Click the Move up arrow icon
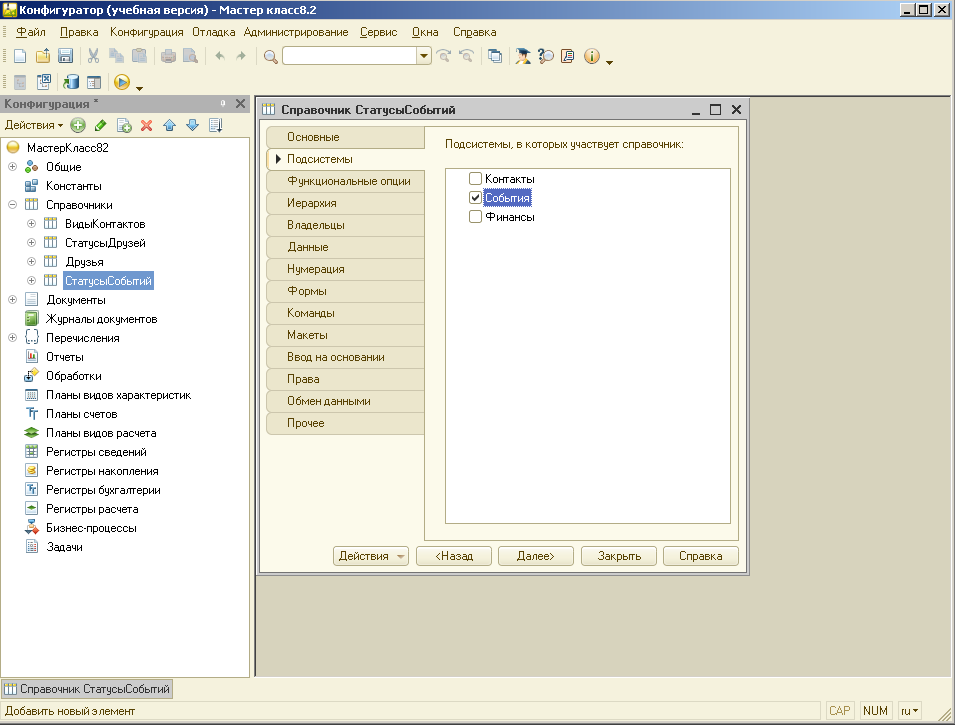955x725 pixels. coord(169,125)
